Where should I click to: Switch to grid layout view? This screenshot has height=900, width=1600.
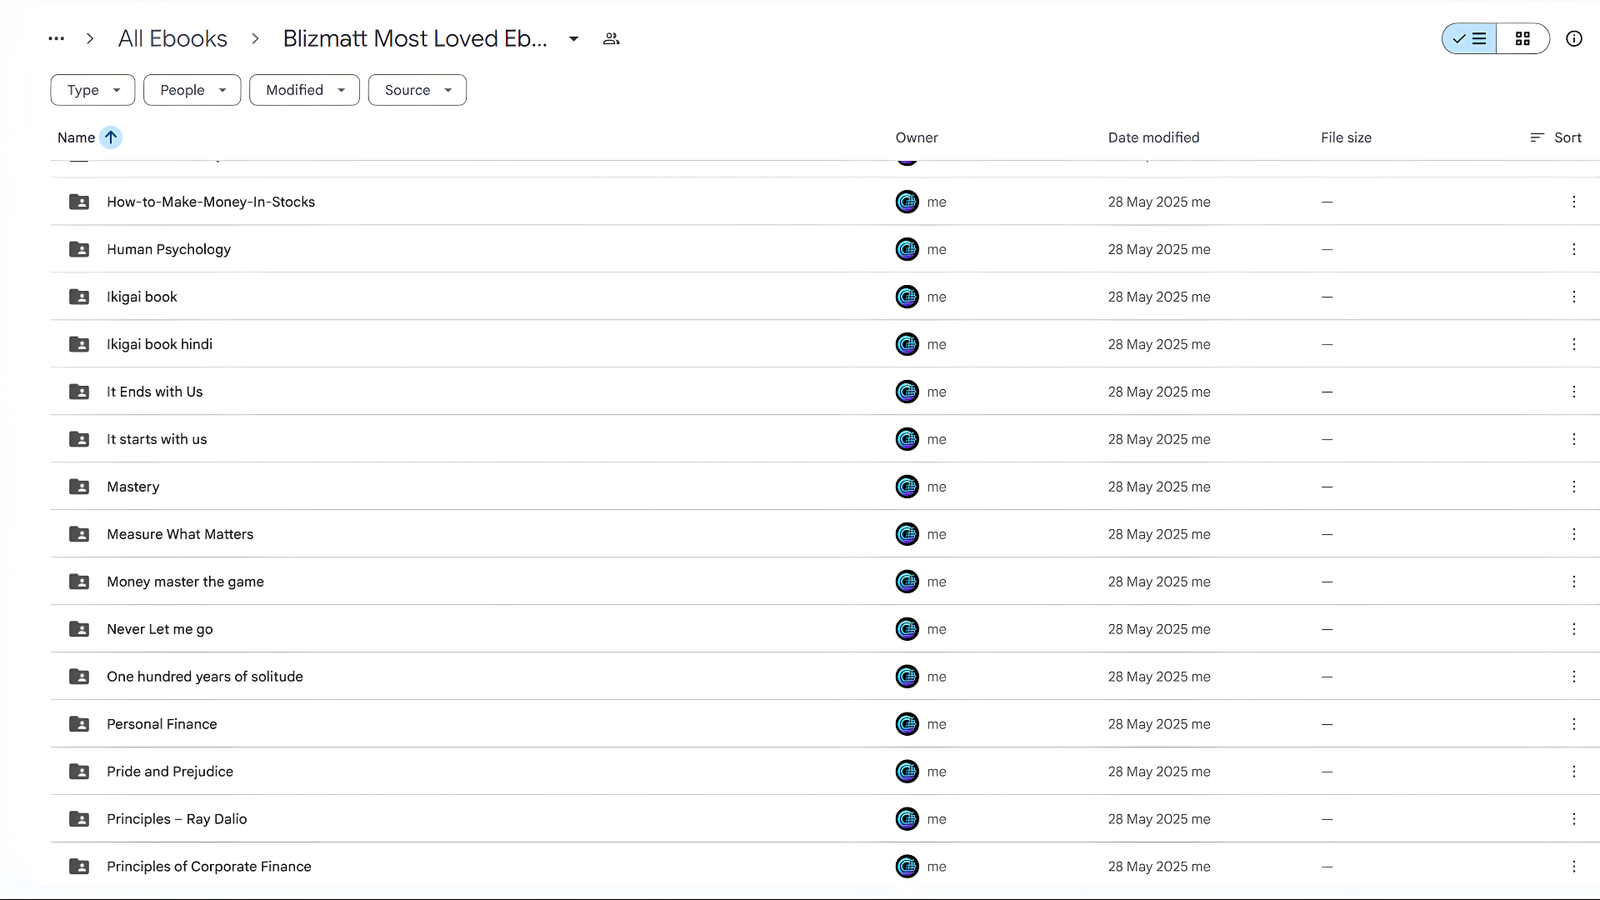click(1523, 39)
